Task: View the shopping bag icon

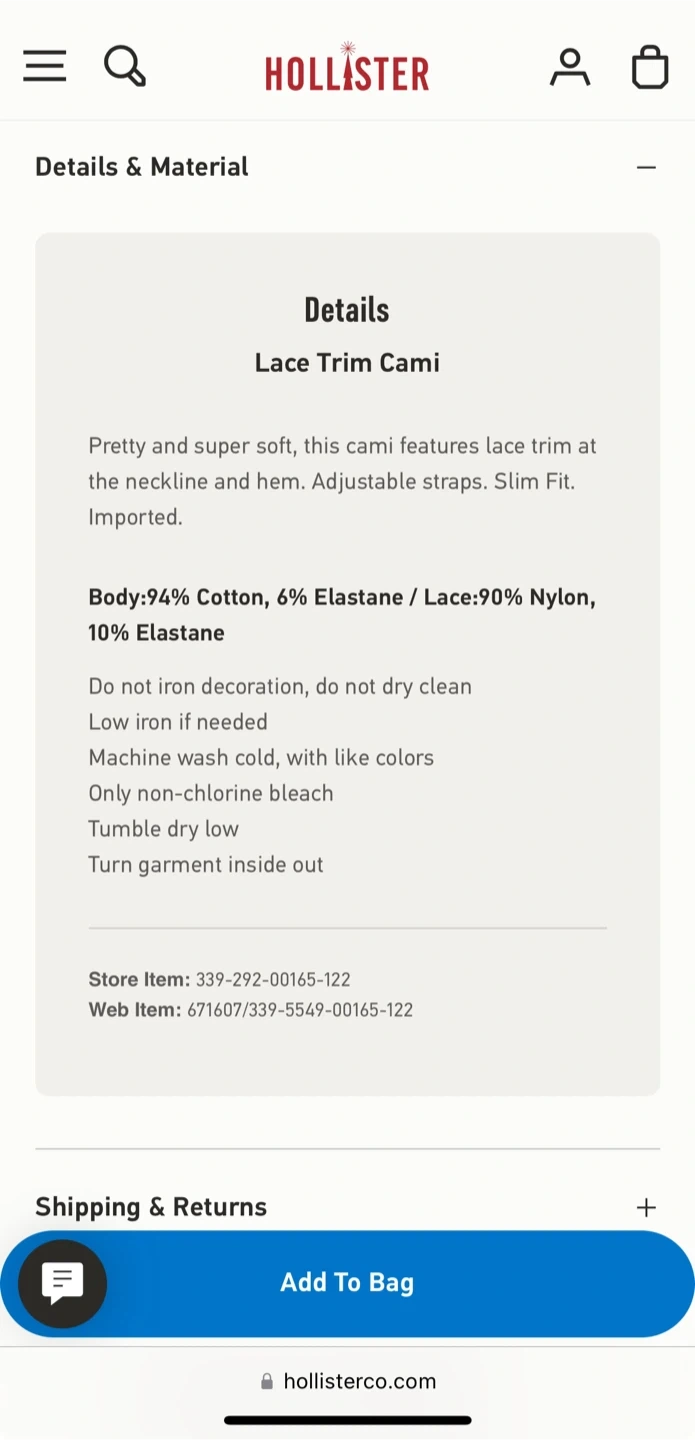Action: [650, 67]
